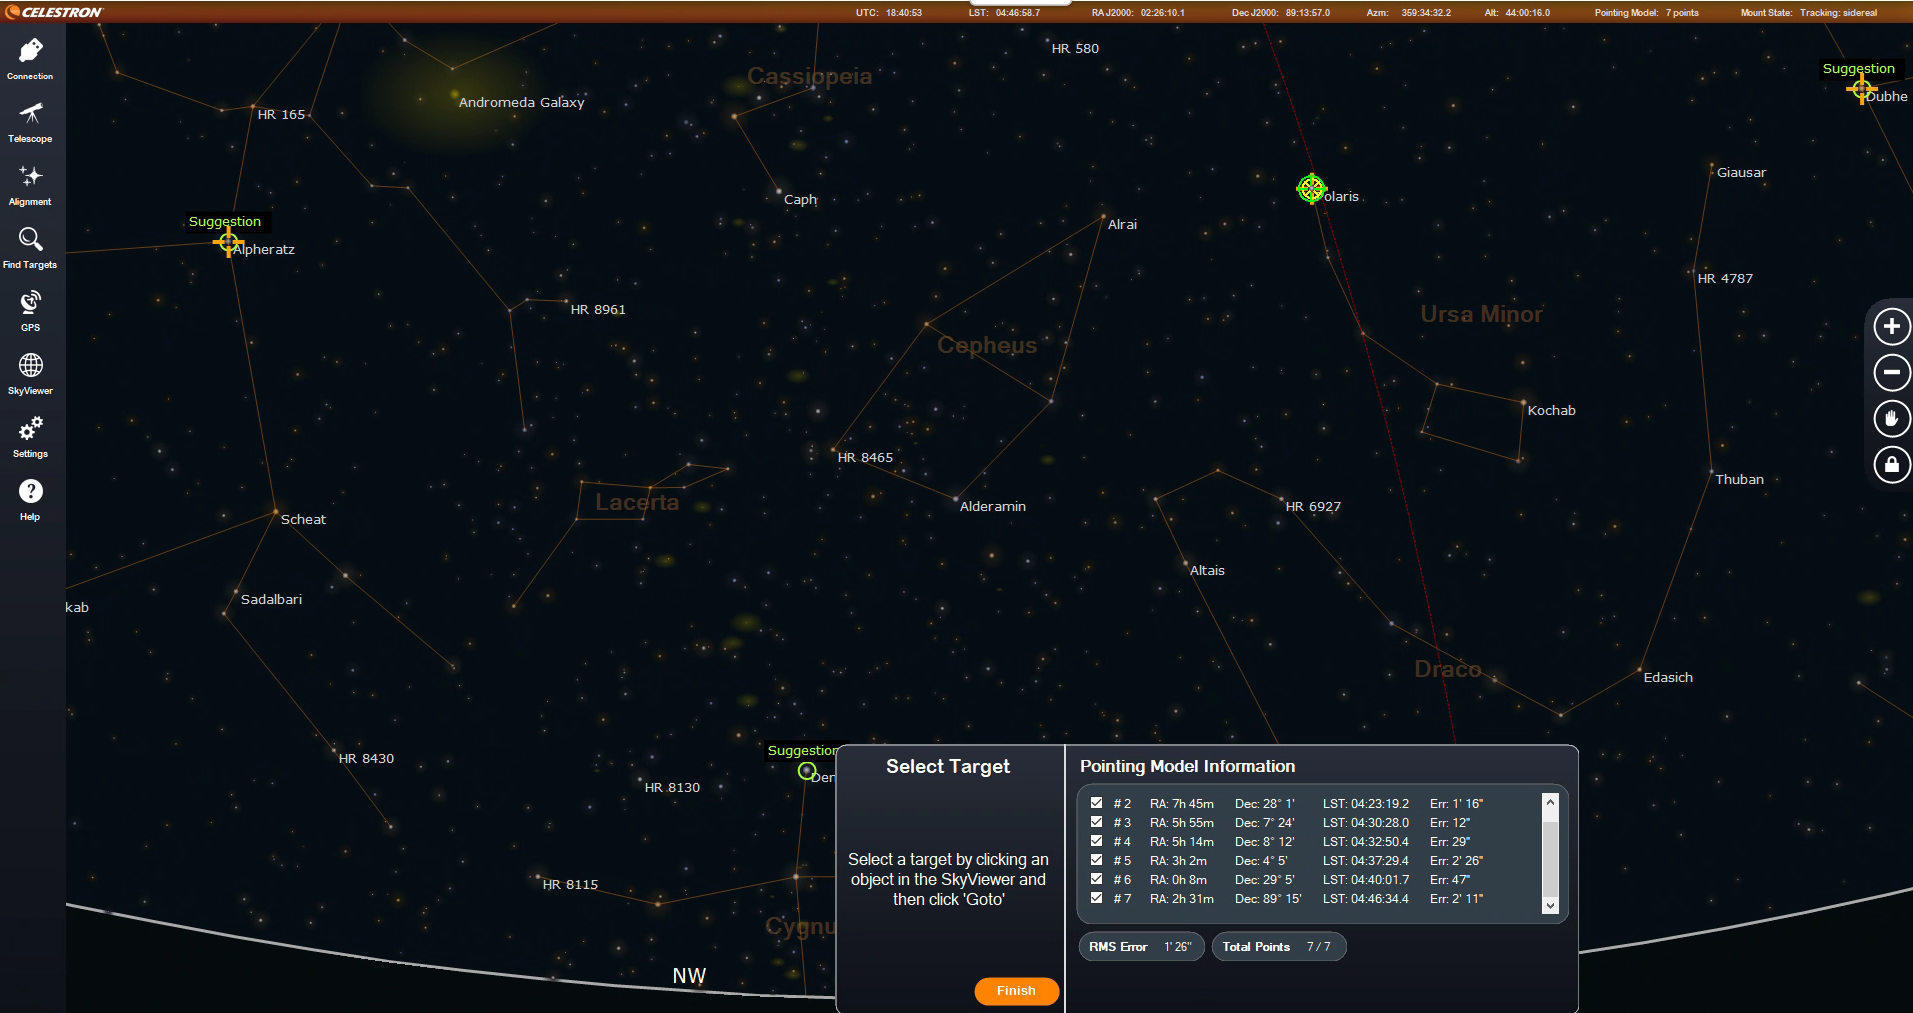Click the Pointing Model points status
This screenshot has height=1013, width=1913.
coord(1647,13)
